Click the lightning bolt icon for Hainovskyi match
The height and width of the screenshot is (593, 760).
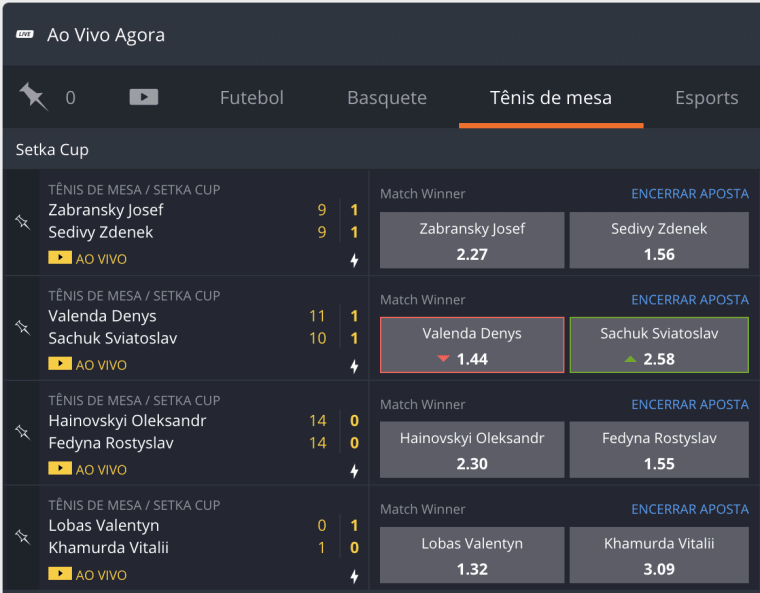[354, 471]
